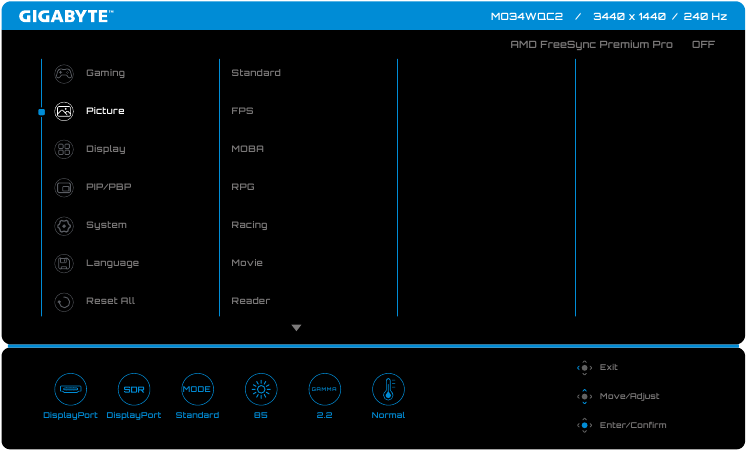Viewport: 748px width, 452px height.
Task: Toggle AMD FreeSync Premium Pro OFF status
Action: click(703, 45)
